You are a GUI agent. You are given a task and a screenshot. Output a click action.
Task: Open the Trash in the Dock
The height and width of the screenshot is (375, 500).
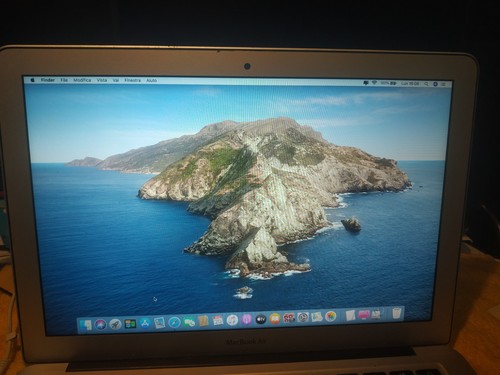tap(396, 313)
